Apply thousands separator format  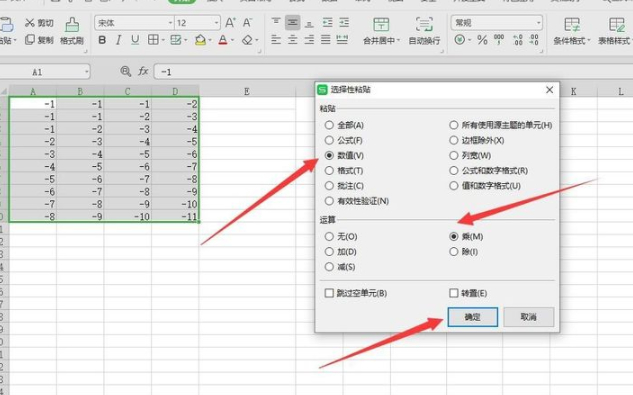pos(499,40)
